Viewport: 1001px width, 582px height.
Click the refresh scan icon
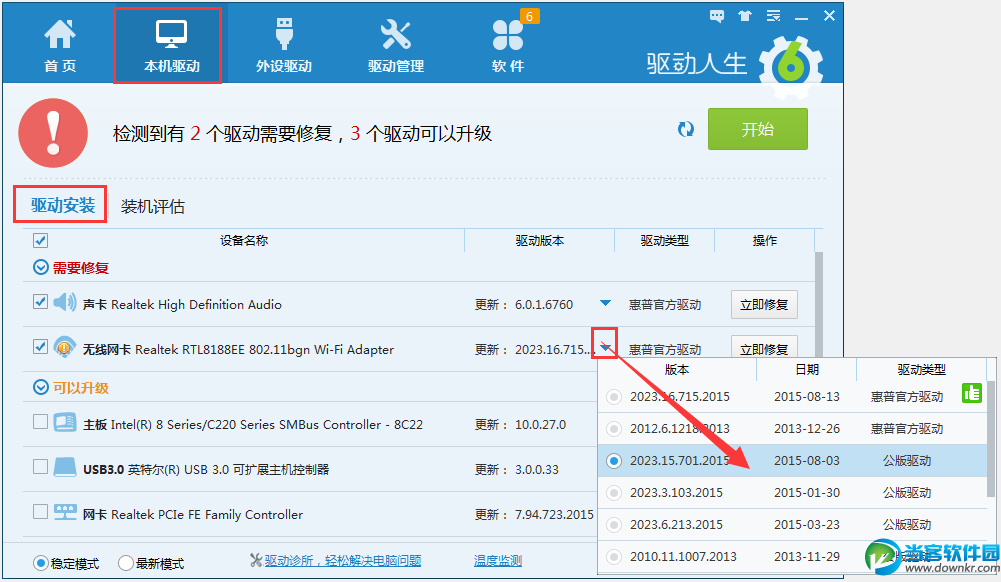[686, 129]
